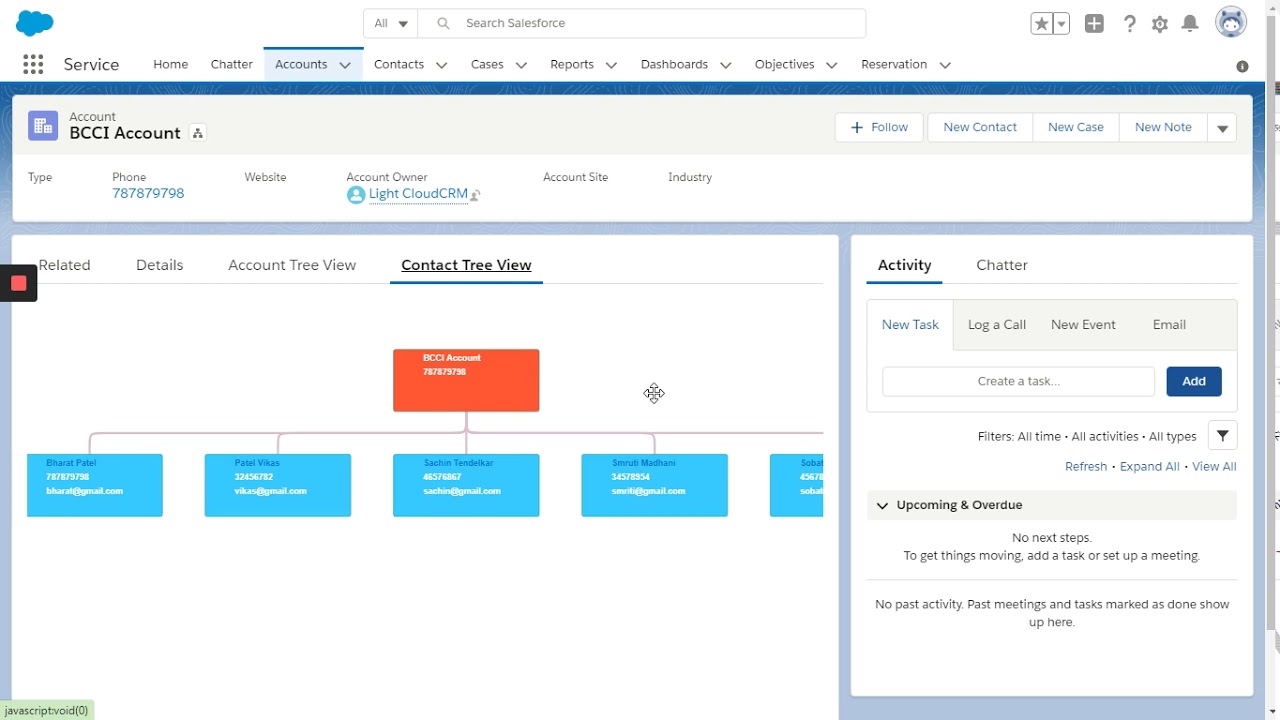Expand the Cases navigation dropdown
The width and height of the screenshot is (1280, 720).
pyautogui.click(x=521, y=65)
